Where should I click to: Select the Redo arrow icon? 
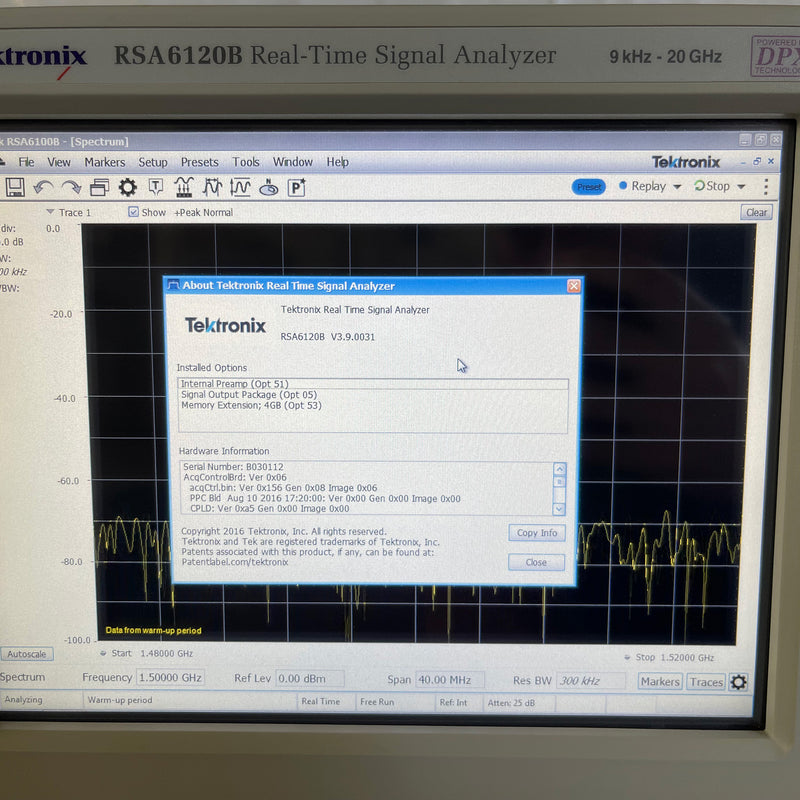pos(70,187)
